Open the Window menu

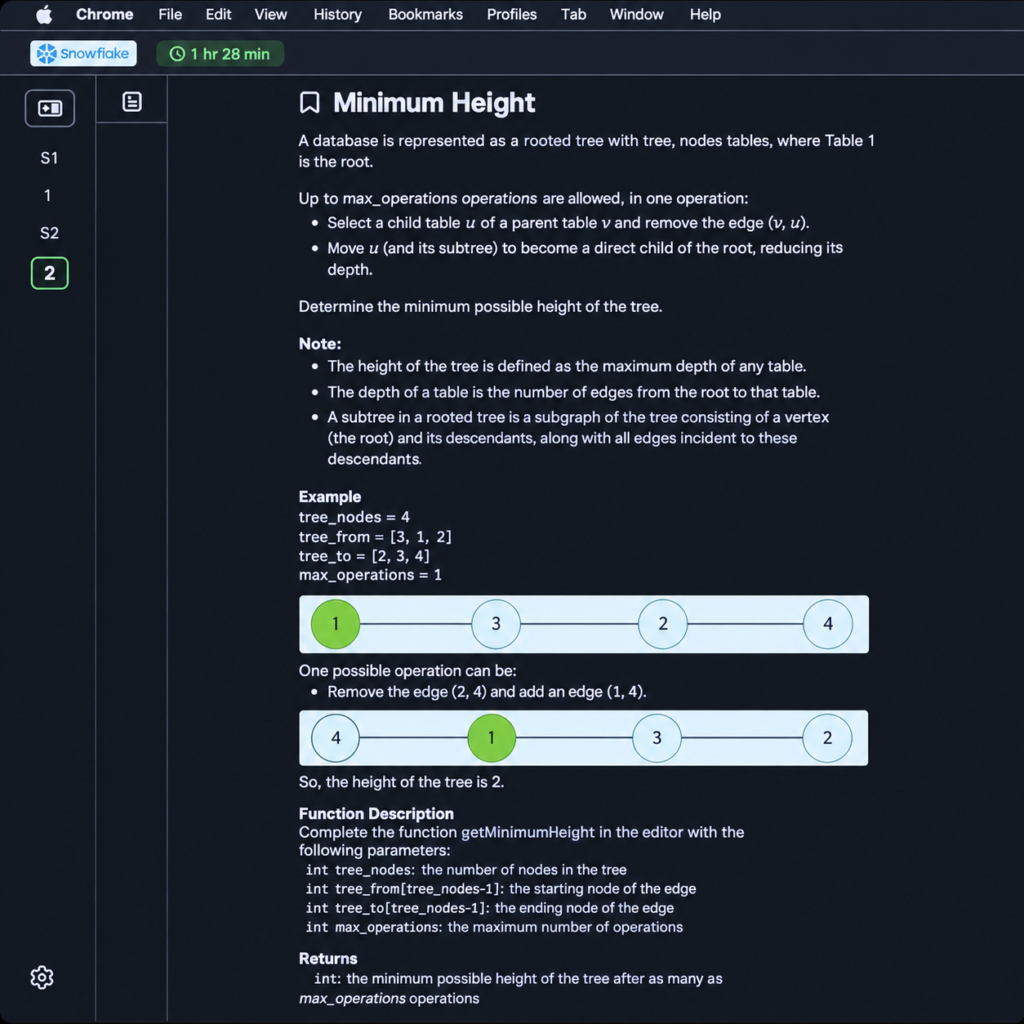636,14
